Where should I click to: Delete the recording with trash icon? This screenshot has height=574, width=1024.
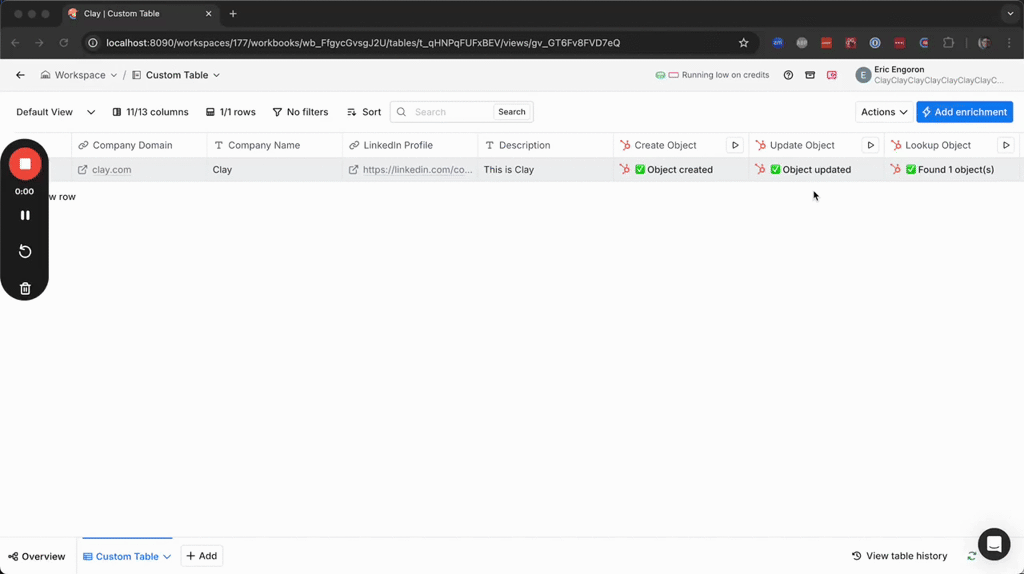[x=25, y=289]
